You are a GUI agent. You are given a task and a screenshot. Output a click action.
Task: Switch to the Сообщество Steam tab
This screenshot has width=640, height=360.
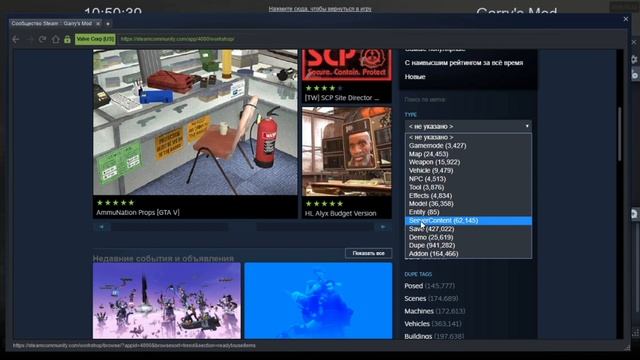coord(51,24)
